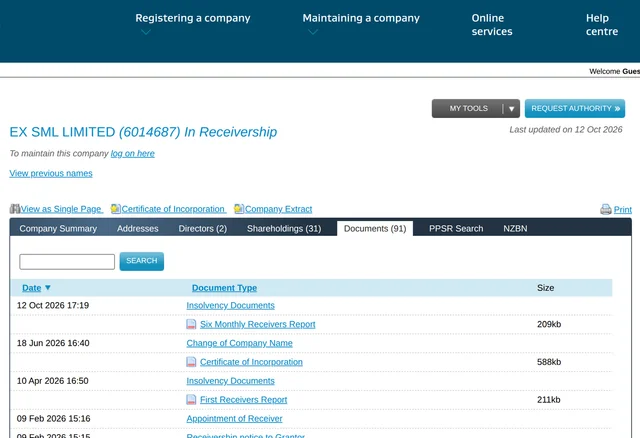Viewport: 640px width, 438px height.
Task: Open Insolvency Documents dated 12 Oct 2026
Action: coord(231,305)
